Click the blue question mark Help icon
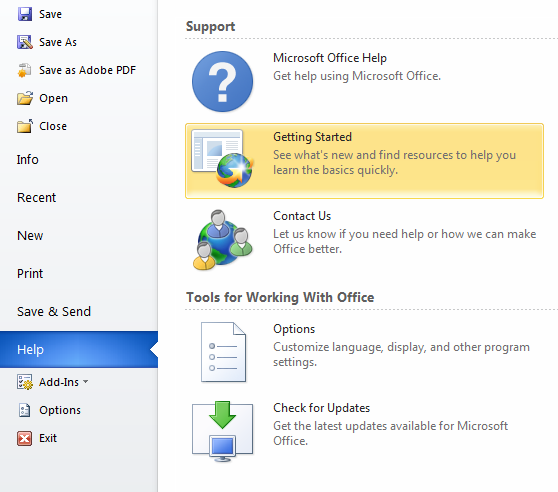The image size is (558, 492). (x=222, y=81)
